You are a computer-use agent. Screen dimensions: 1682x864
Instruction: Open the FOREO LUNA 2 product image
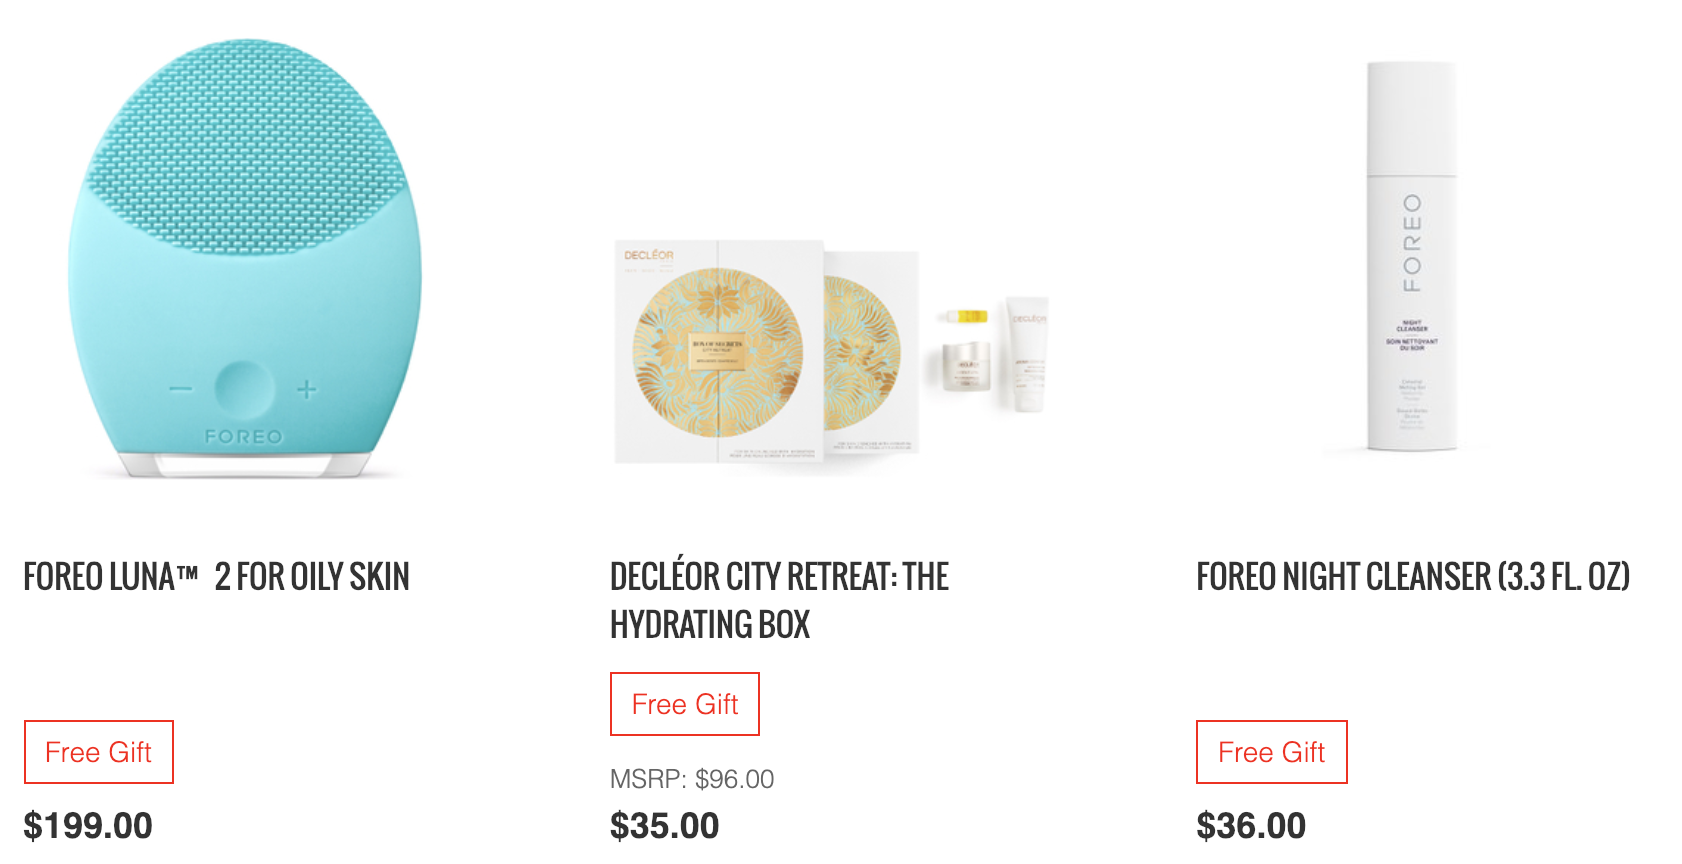245,259
